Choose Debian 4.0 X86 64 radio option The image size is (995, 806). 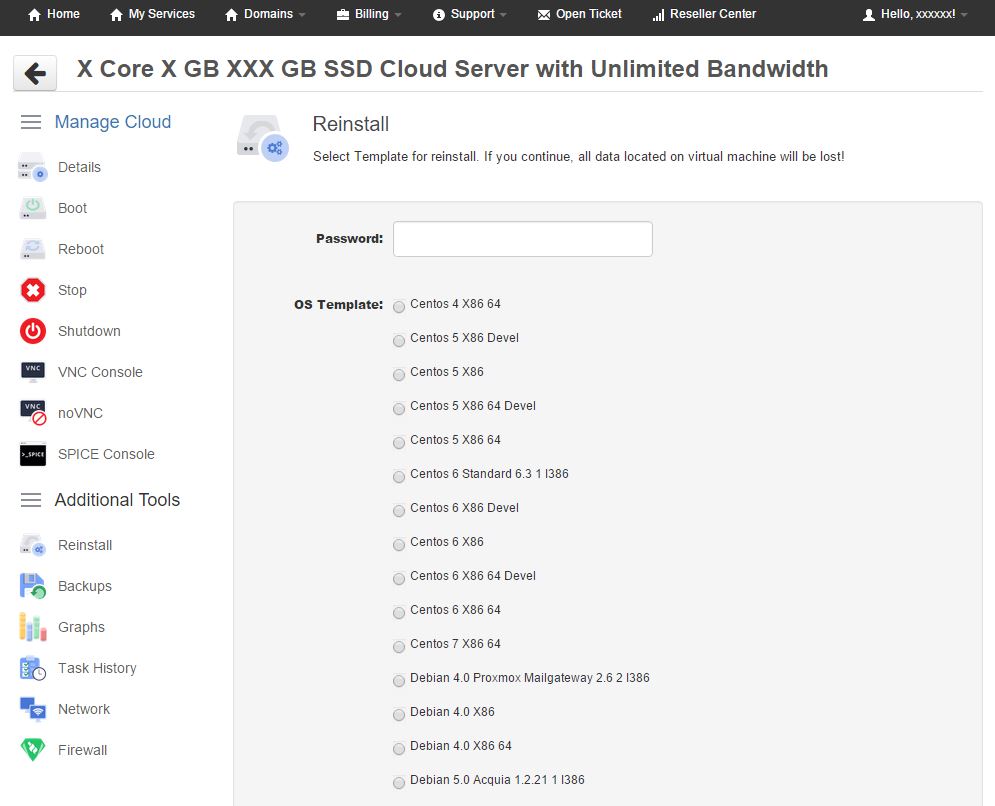(x=399, y=747)
